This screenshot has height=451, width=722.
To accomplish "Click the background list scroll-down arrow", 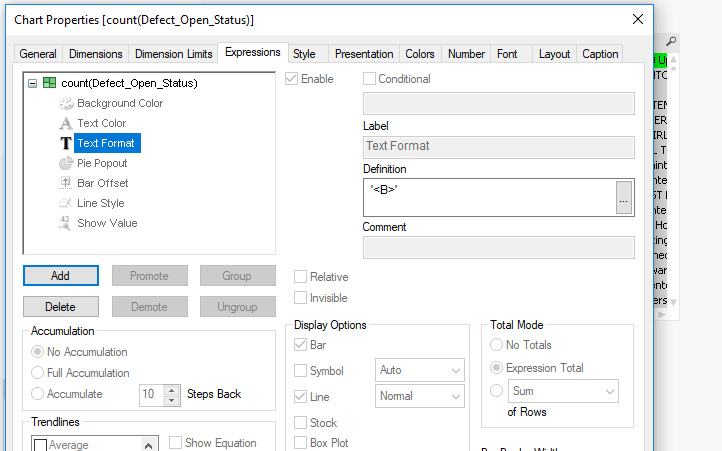I will 673,303.
